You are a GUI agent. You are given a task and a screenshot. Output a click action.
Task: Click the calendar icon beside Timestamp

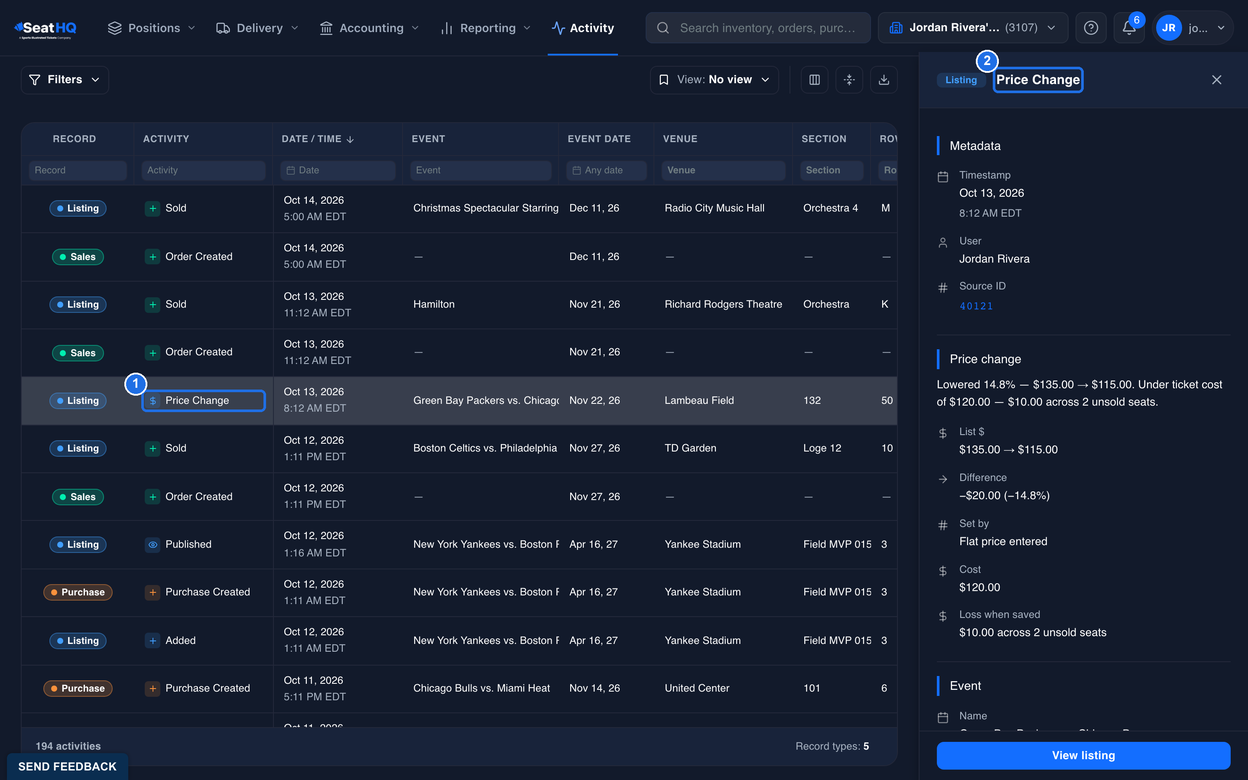(x=943, y=176)
